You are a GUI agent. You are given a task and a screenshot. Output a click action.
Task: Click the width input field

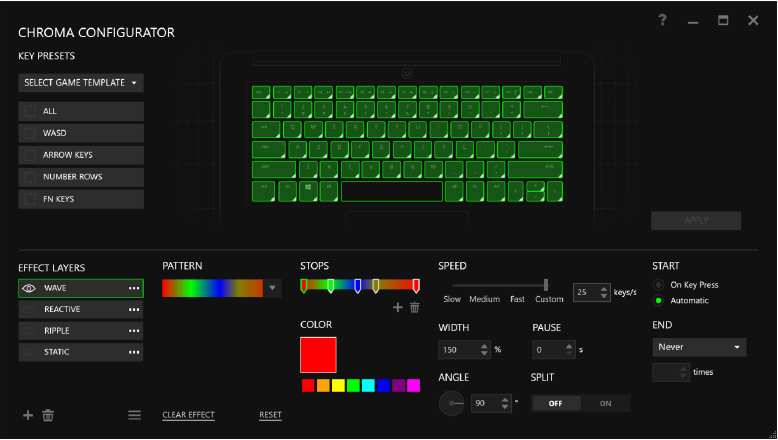coord(459,350)
